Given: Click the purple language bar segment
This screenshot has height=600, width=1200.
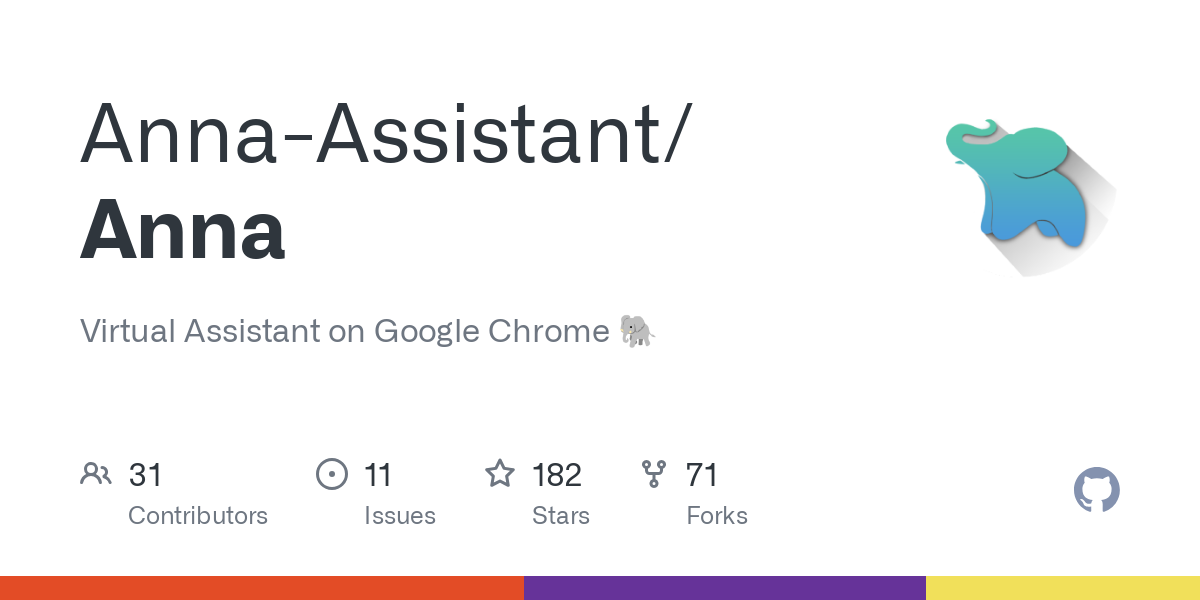Looking at the screenshot, I should (725, 588).
